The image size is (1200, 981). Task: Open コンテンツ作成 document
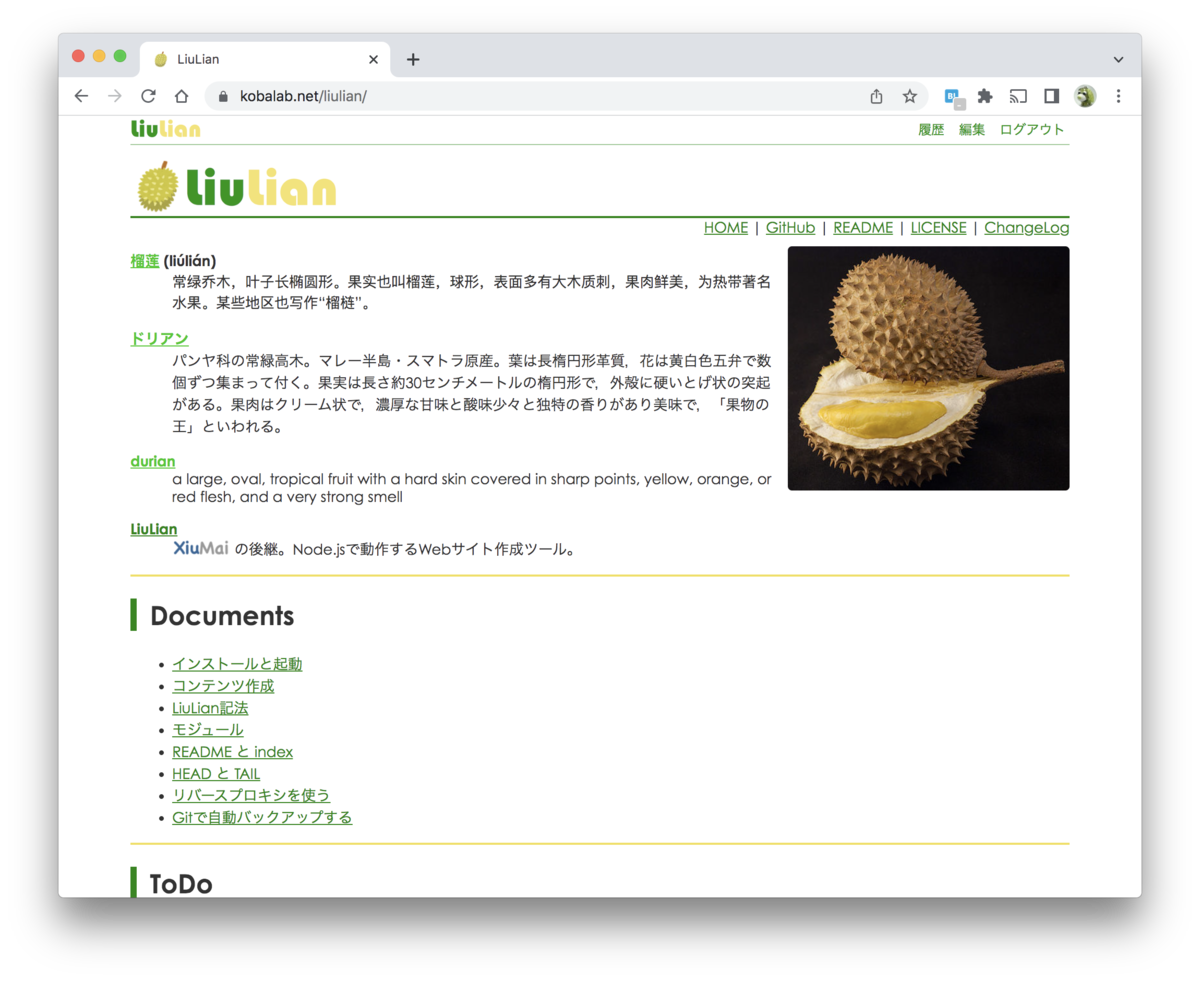(x=223, y=686)
